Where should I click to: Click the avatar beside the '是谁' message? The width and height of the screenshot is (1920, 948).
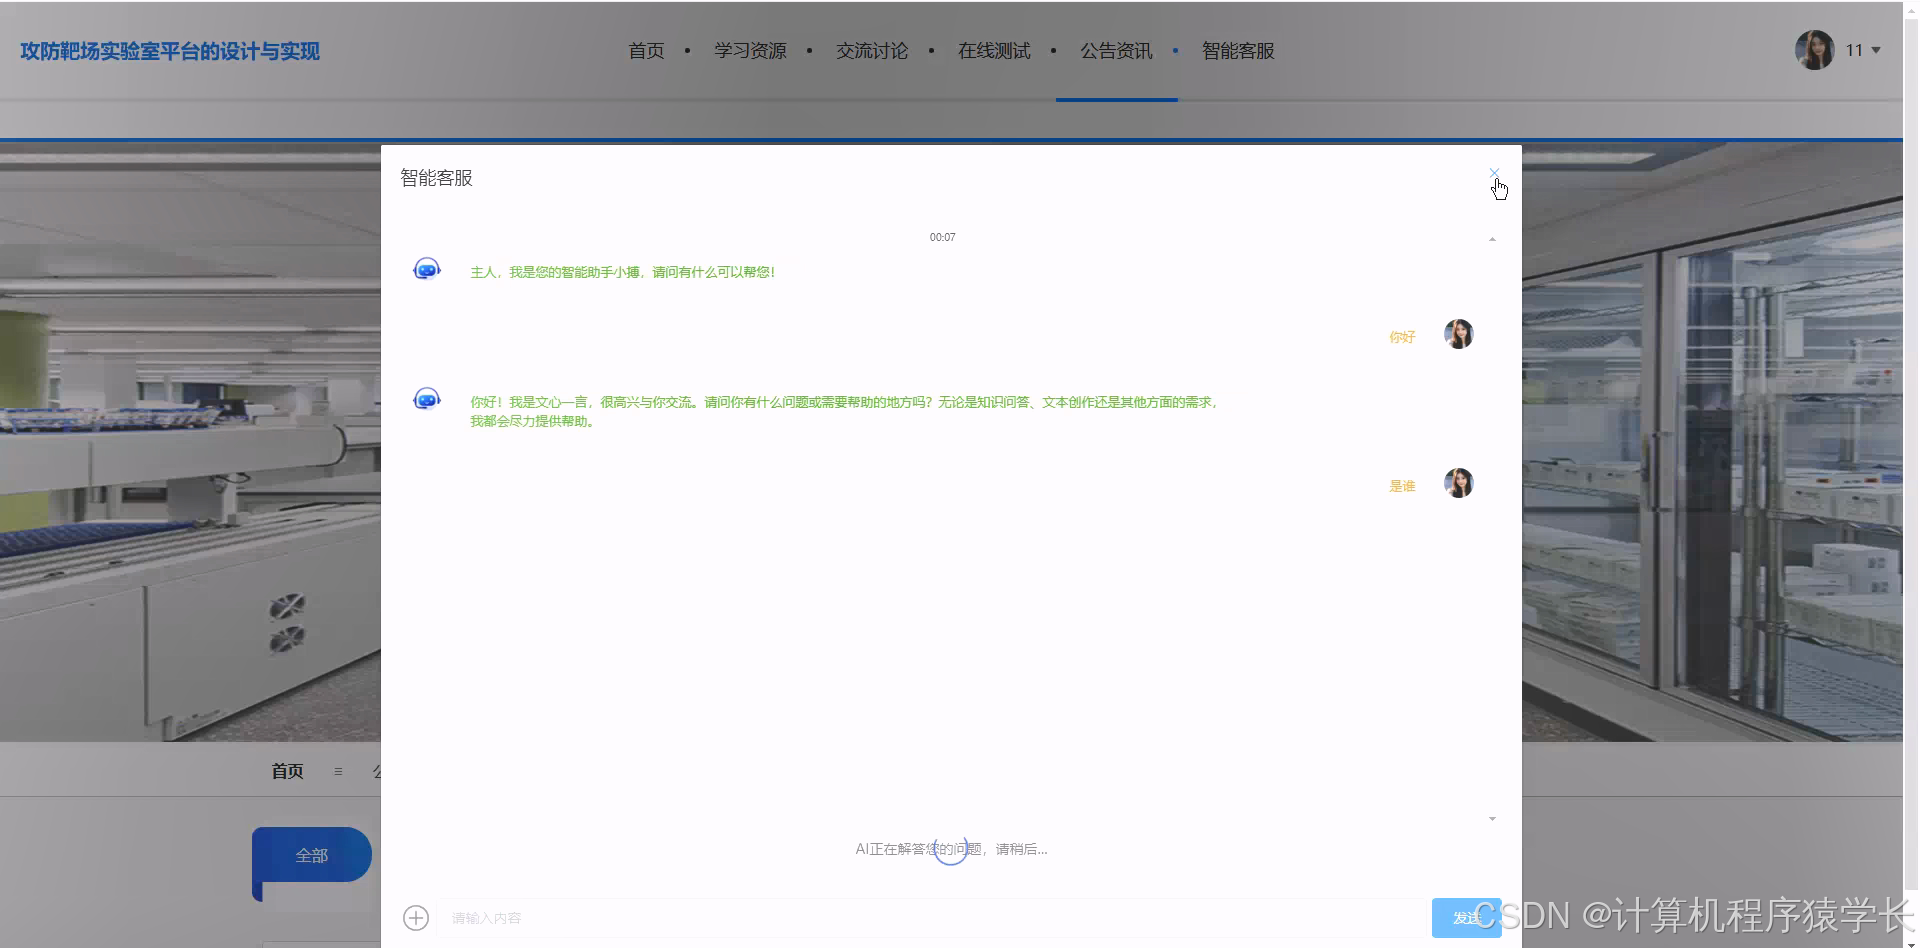[1458, 483]
